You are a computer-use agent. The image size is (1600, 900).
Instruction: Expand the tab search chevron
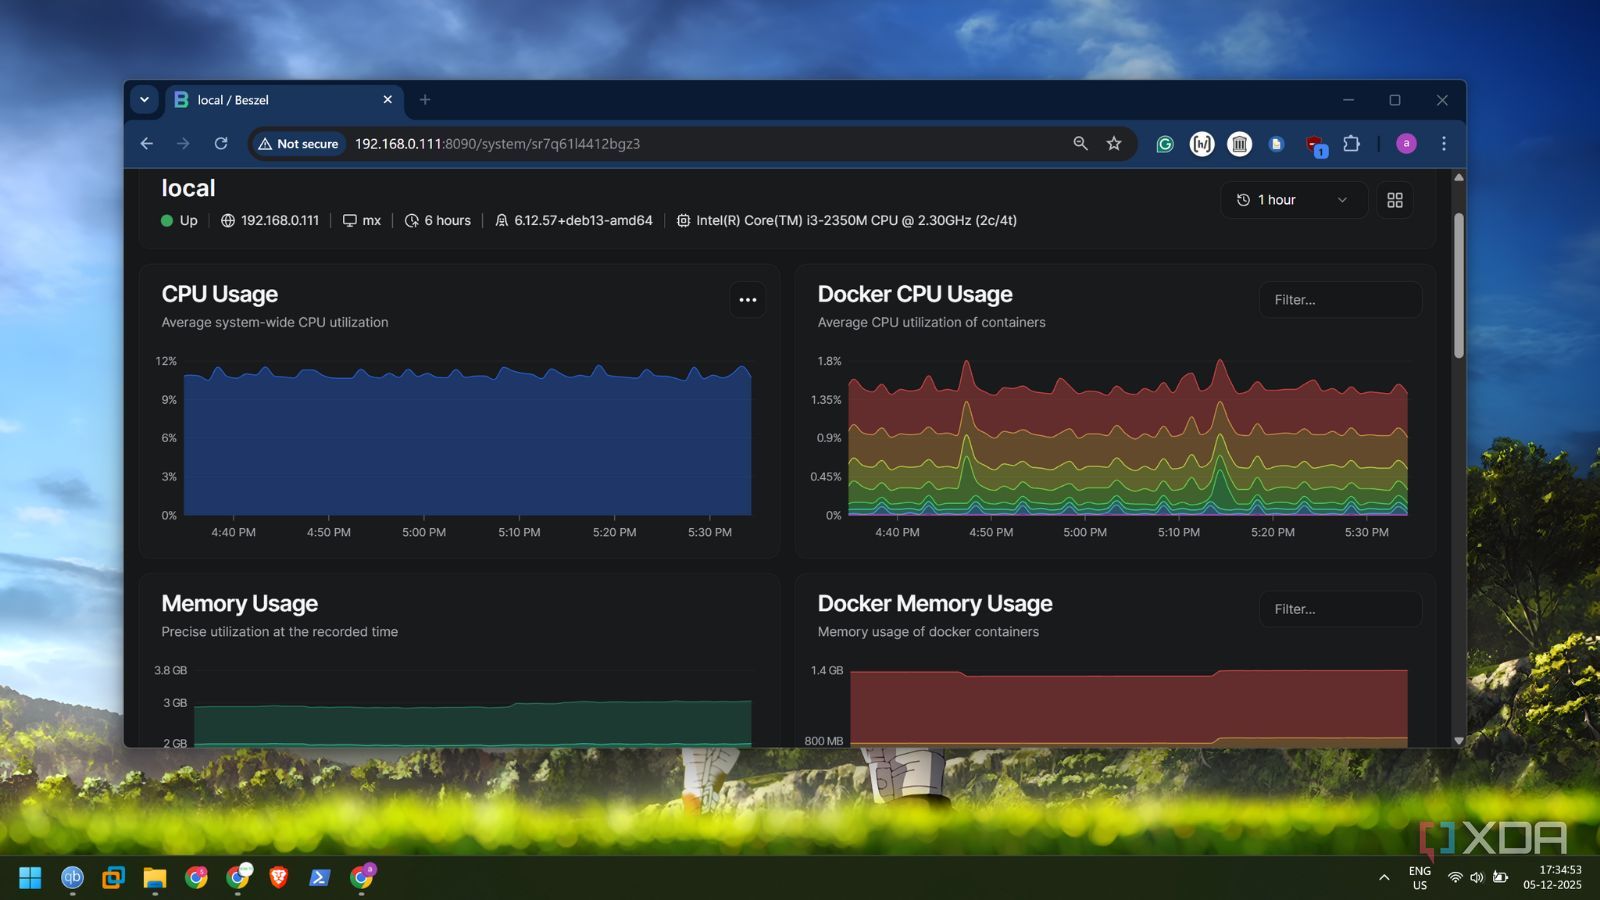144,100
